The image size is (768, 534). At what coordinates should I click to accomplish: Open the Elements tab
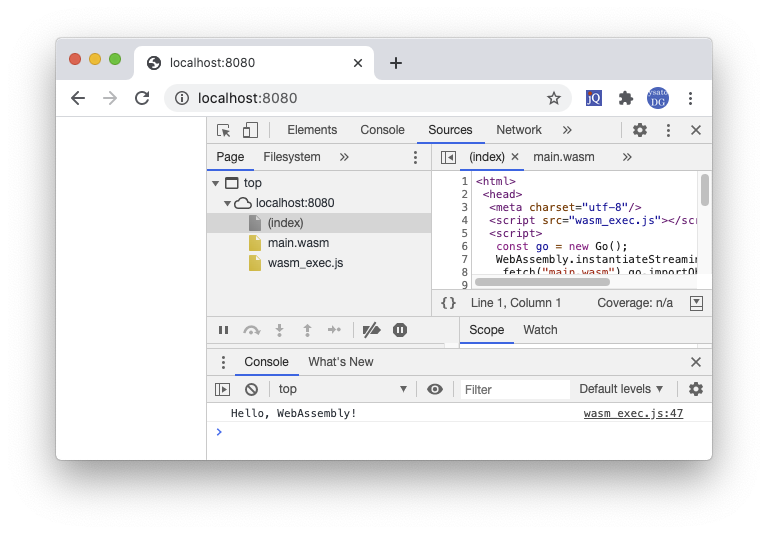[312, 130]
